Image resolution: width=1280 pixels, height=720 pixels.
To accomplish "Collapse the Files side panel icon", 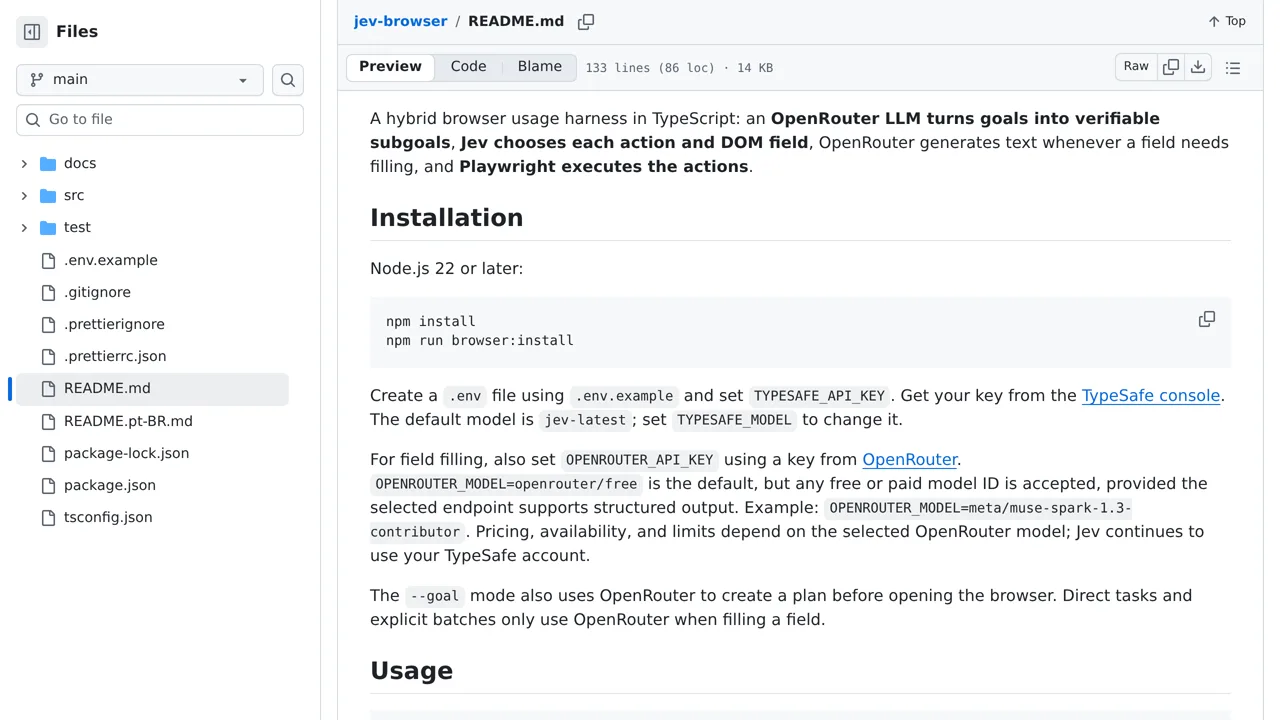I will pos(32,32).
